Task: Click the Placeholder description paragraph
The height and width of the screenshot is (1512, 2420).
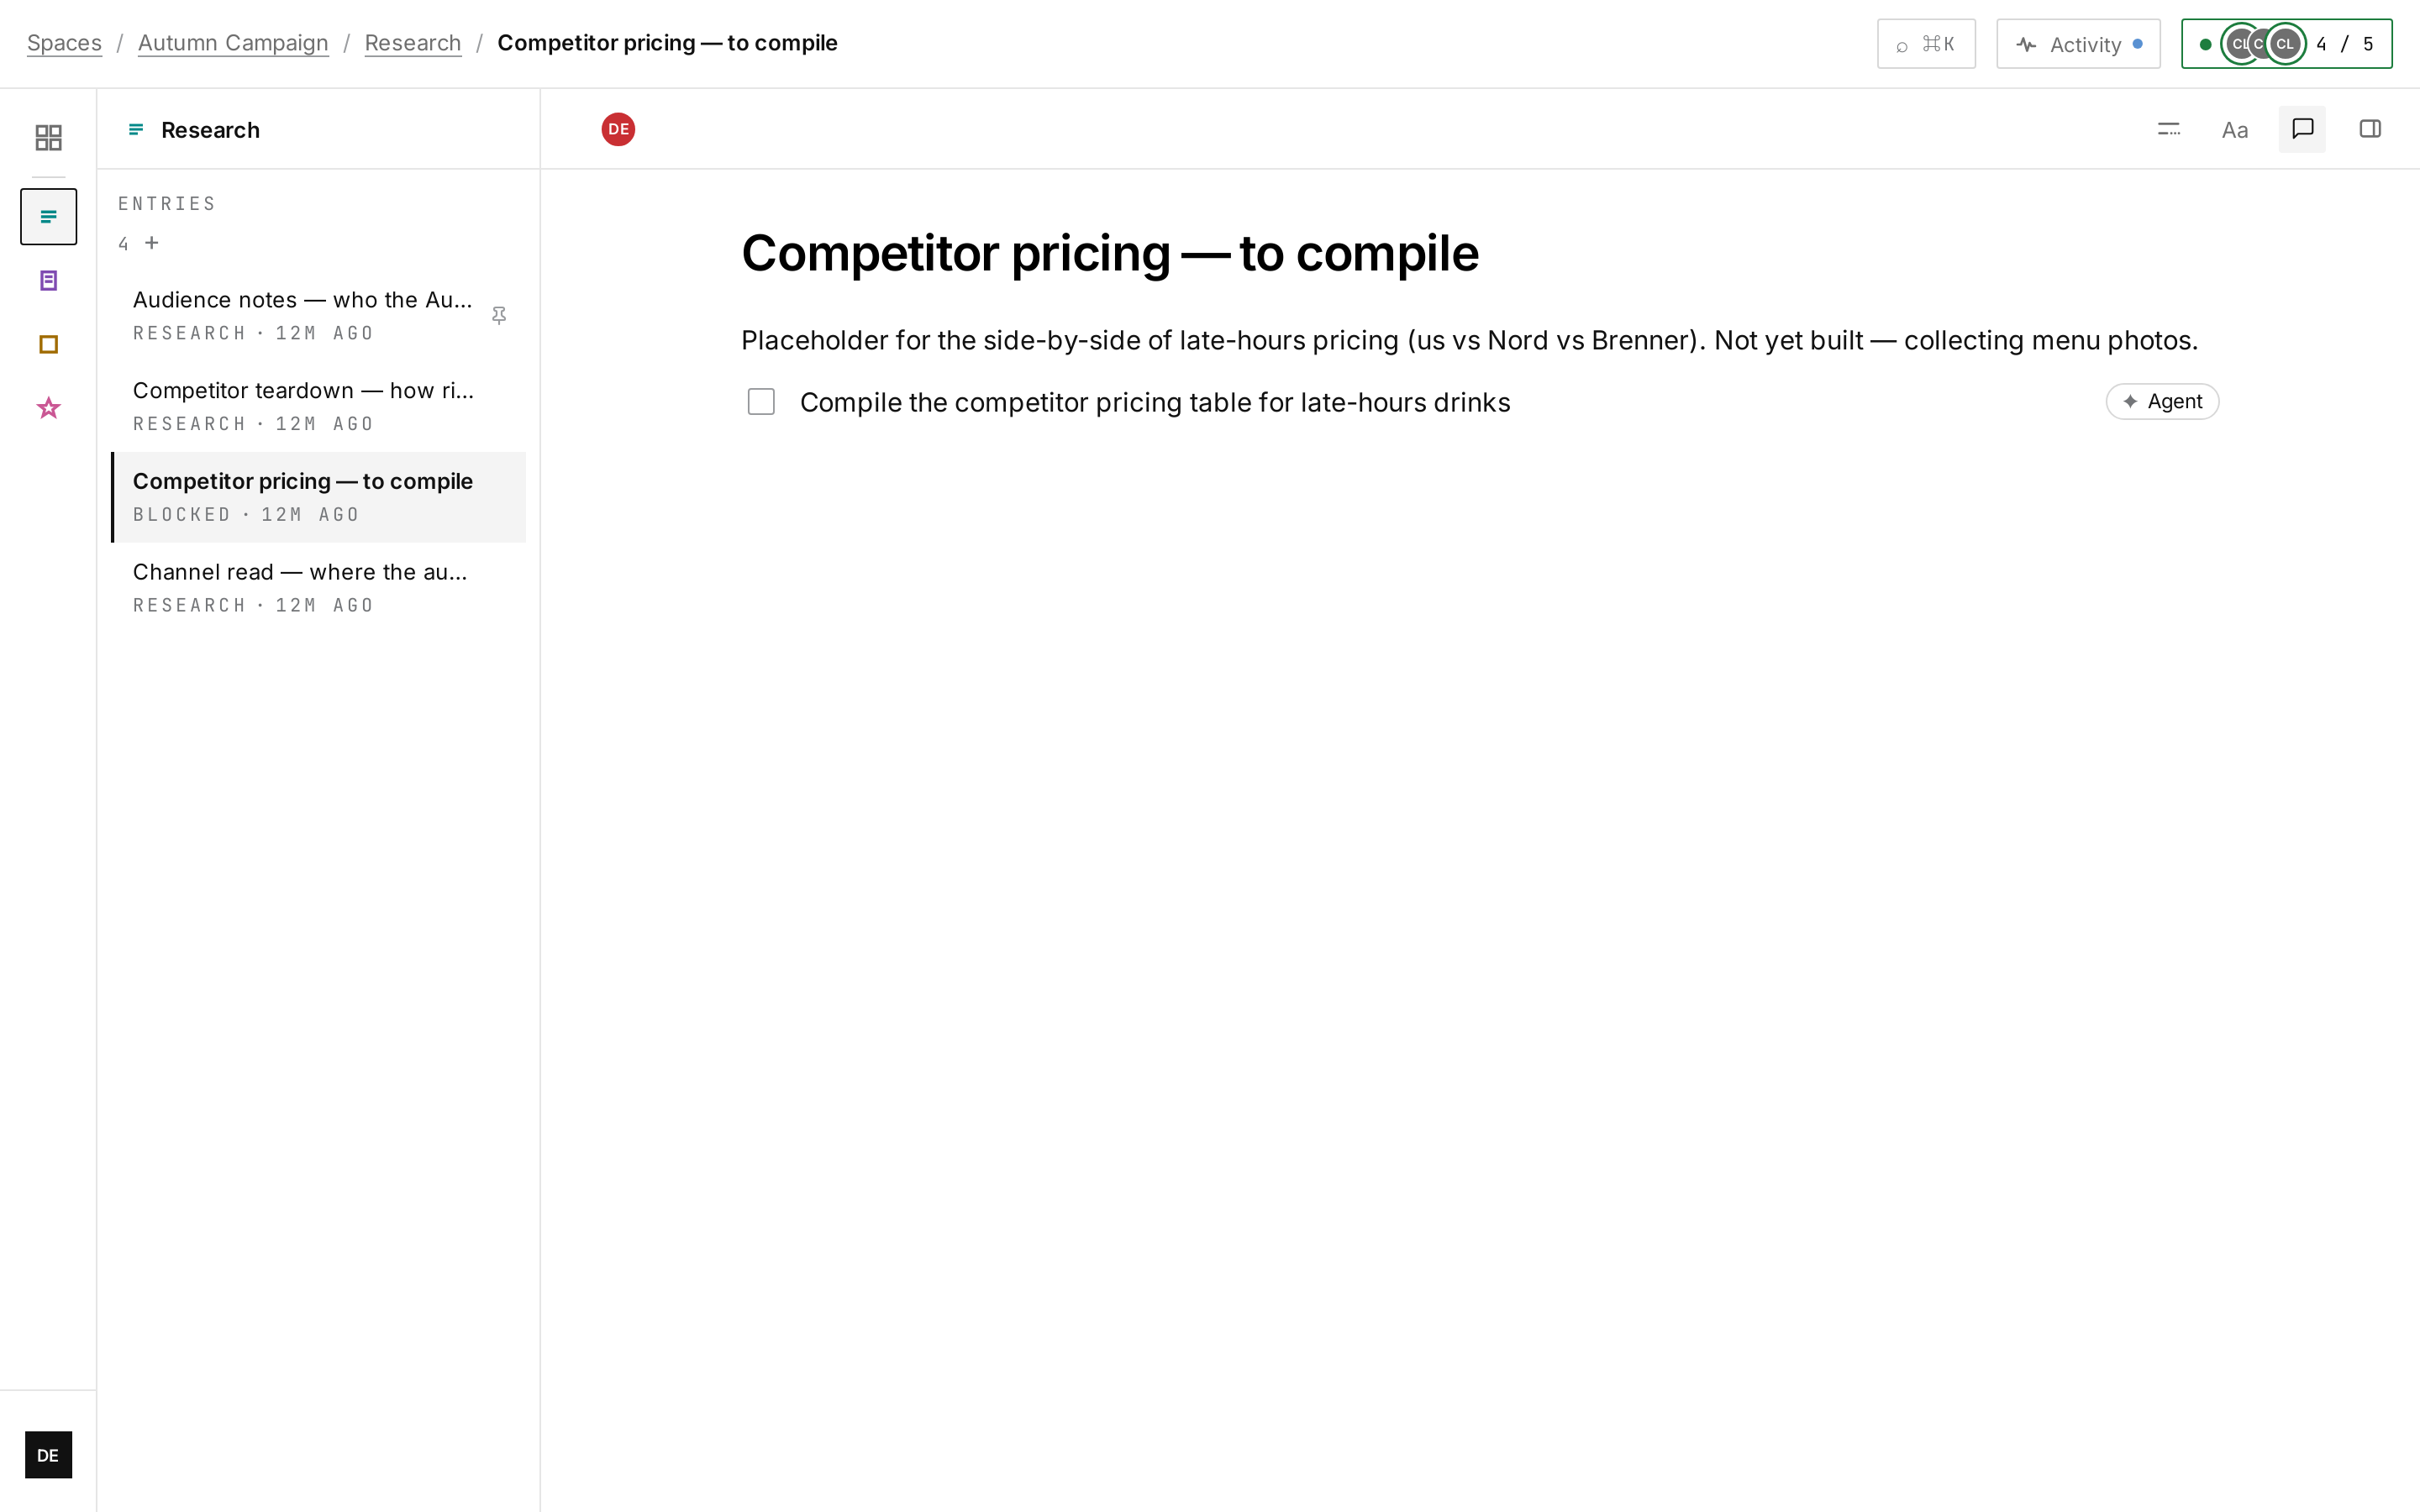Action: pos(1469,340)
